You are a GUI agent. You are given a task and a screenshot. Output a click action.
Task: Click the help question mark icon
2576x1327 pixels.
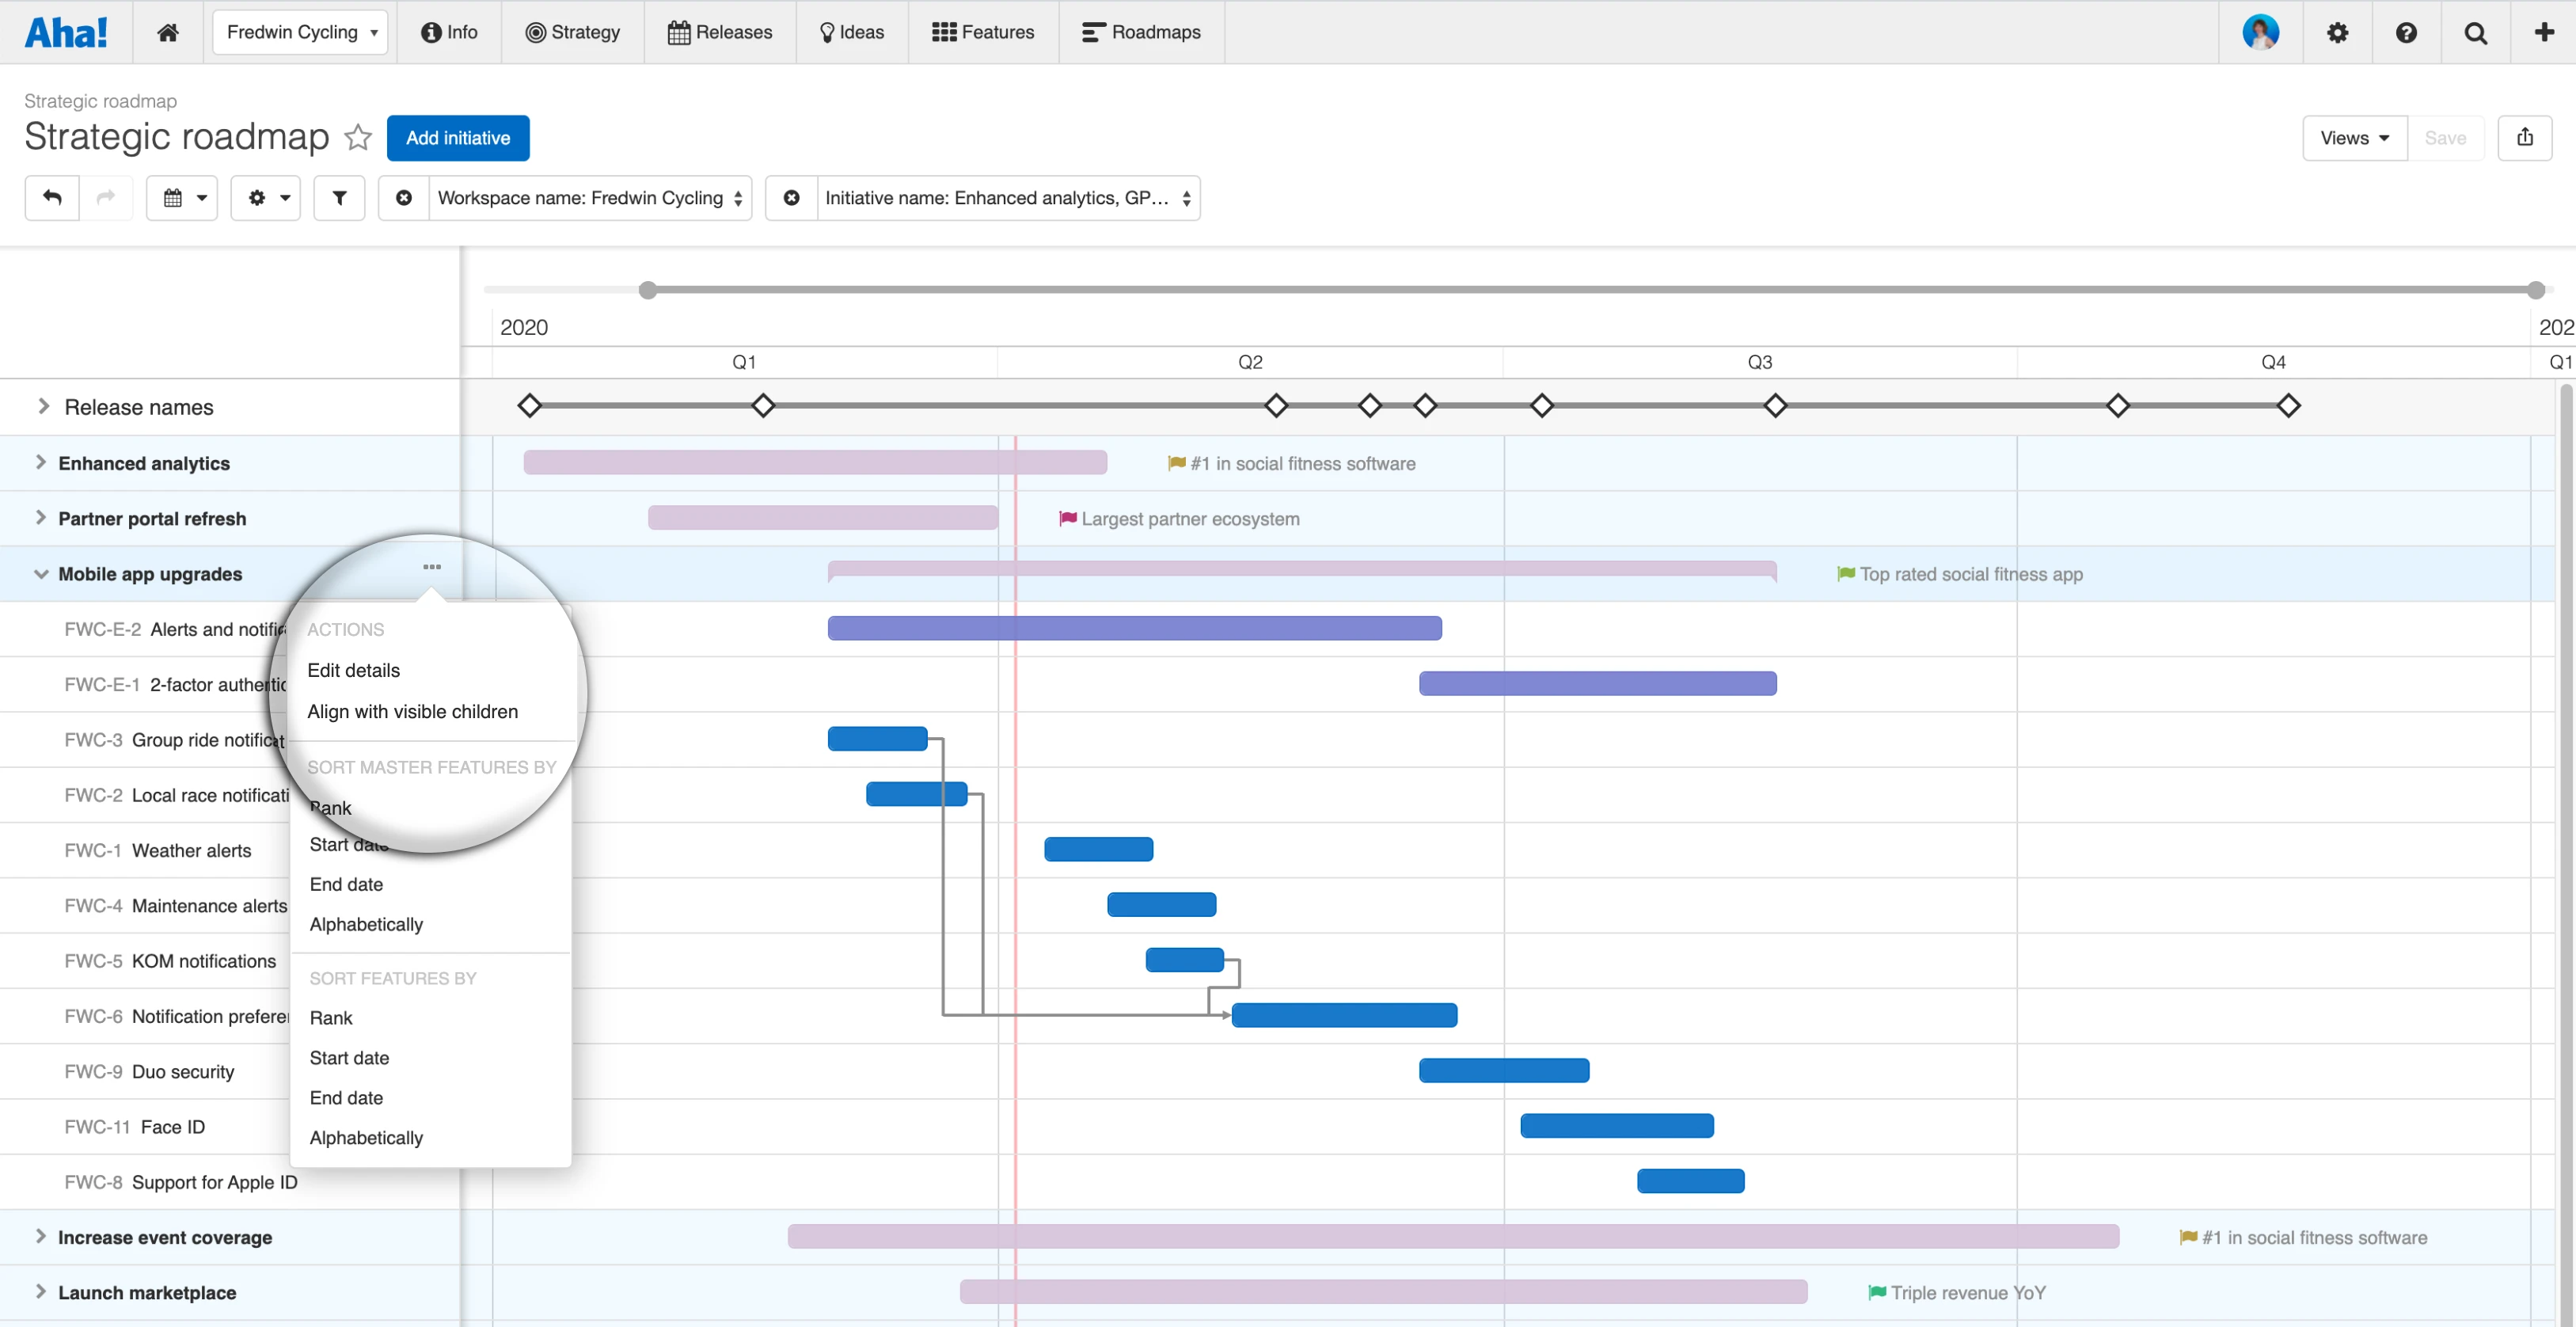(2406, 32)
